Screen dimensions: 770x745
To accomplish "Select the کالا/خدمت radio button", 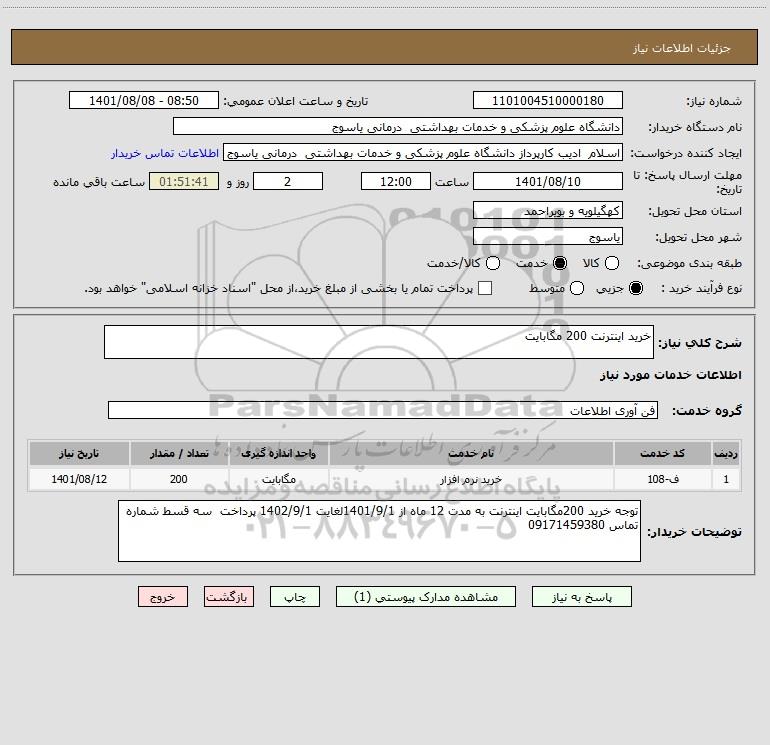I will (493, 263).
